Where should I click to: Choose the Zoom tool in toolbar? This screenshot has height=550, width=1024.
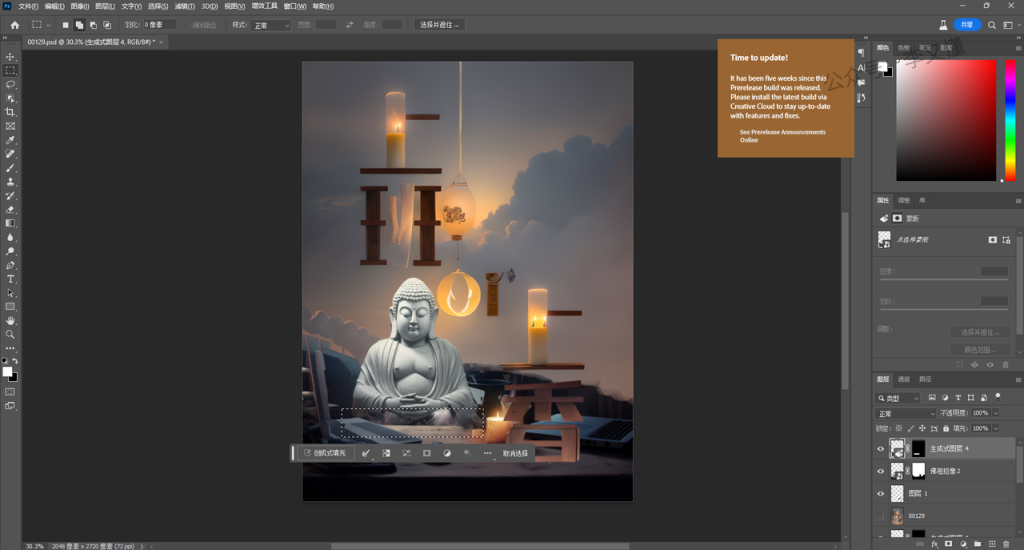coord(11,334)
